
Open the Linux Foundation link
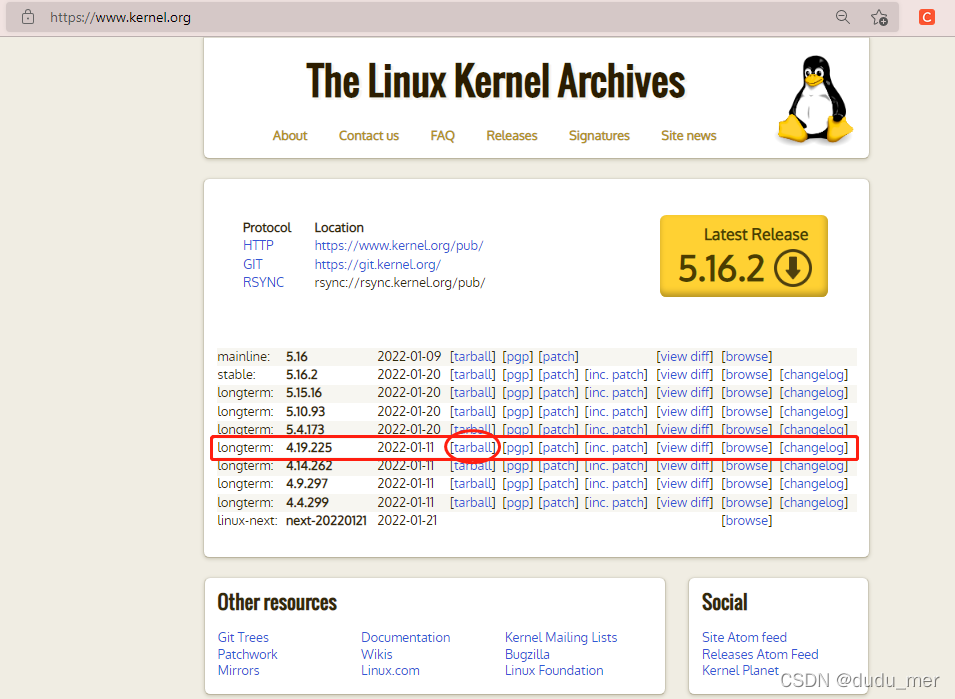(554, 670)
